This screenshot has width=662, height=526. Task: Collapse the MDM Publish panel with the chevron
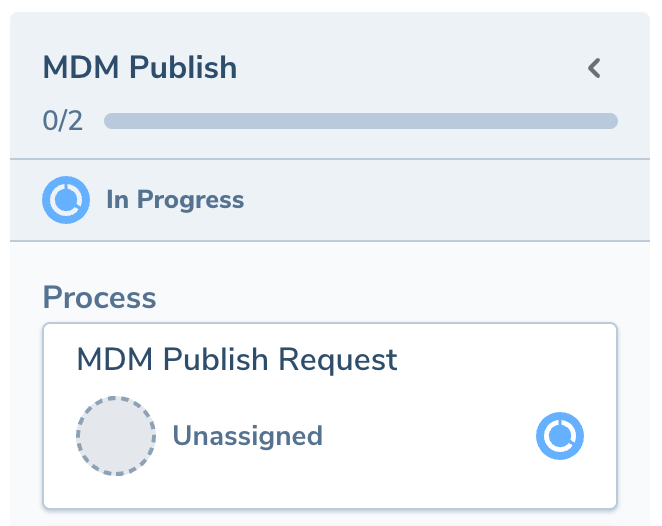tap(594, 68)
